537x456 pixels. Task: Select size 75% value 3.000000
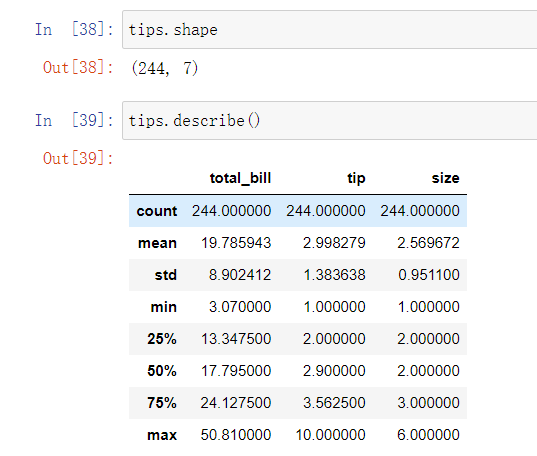[428, 403]
